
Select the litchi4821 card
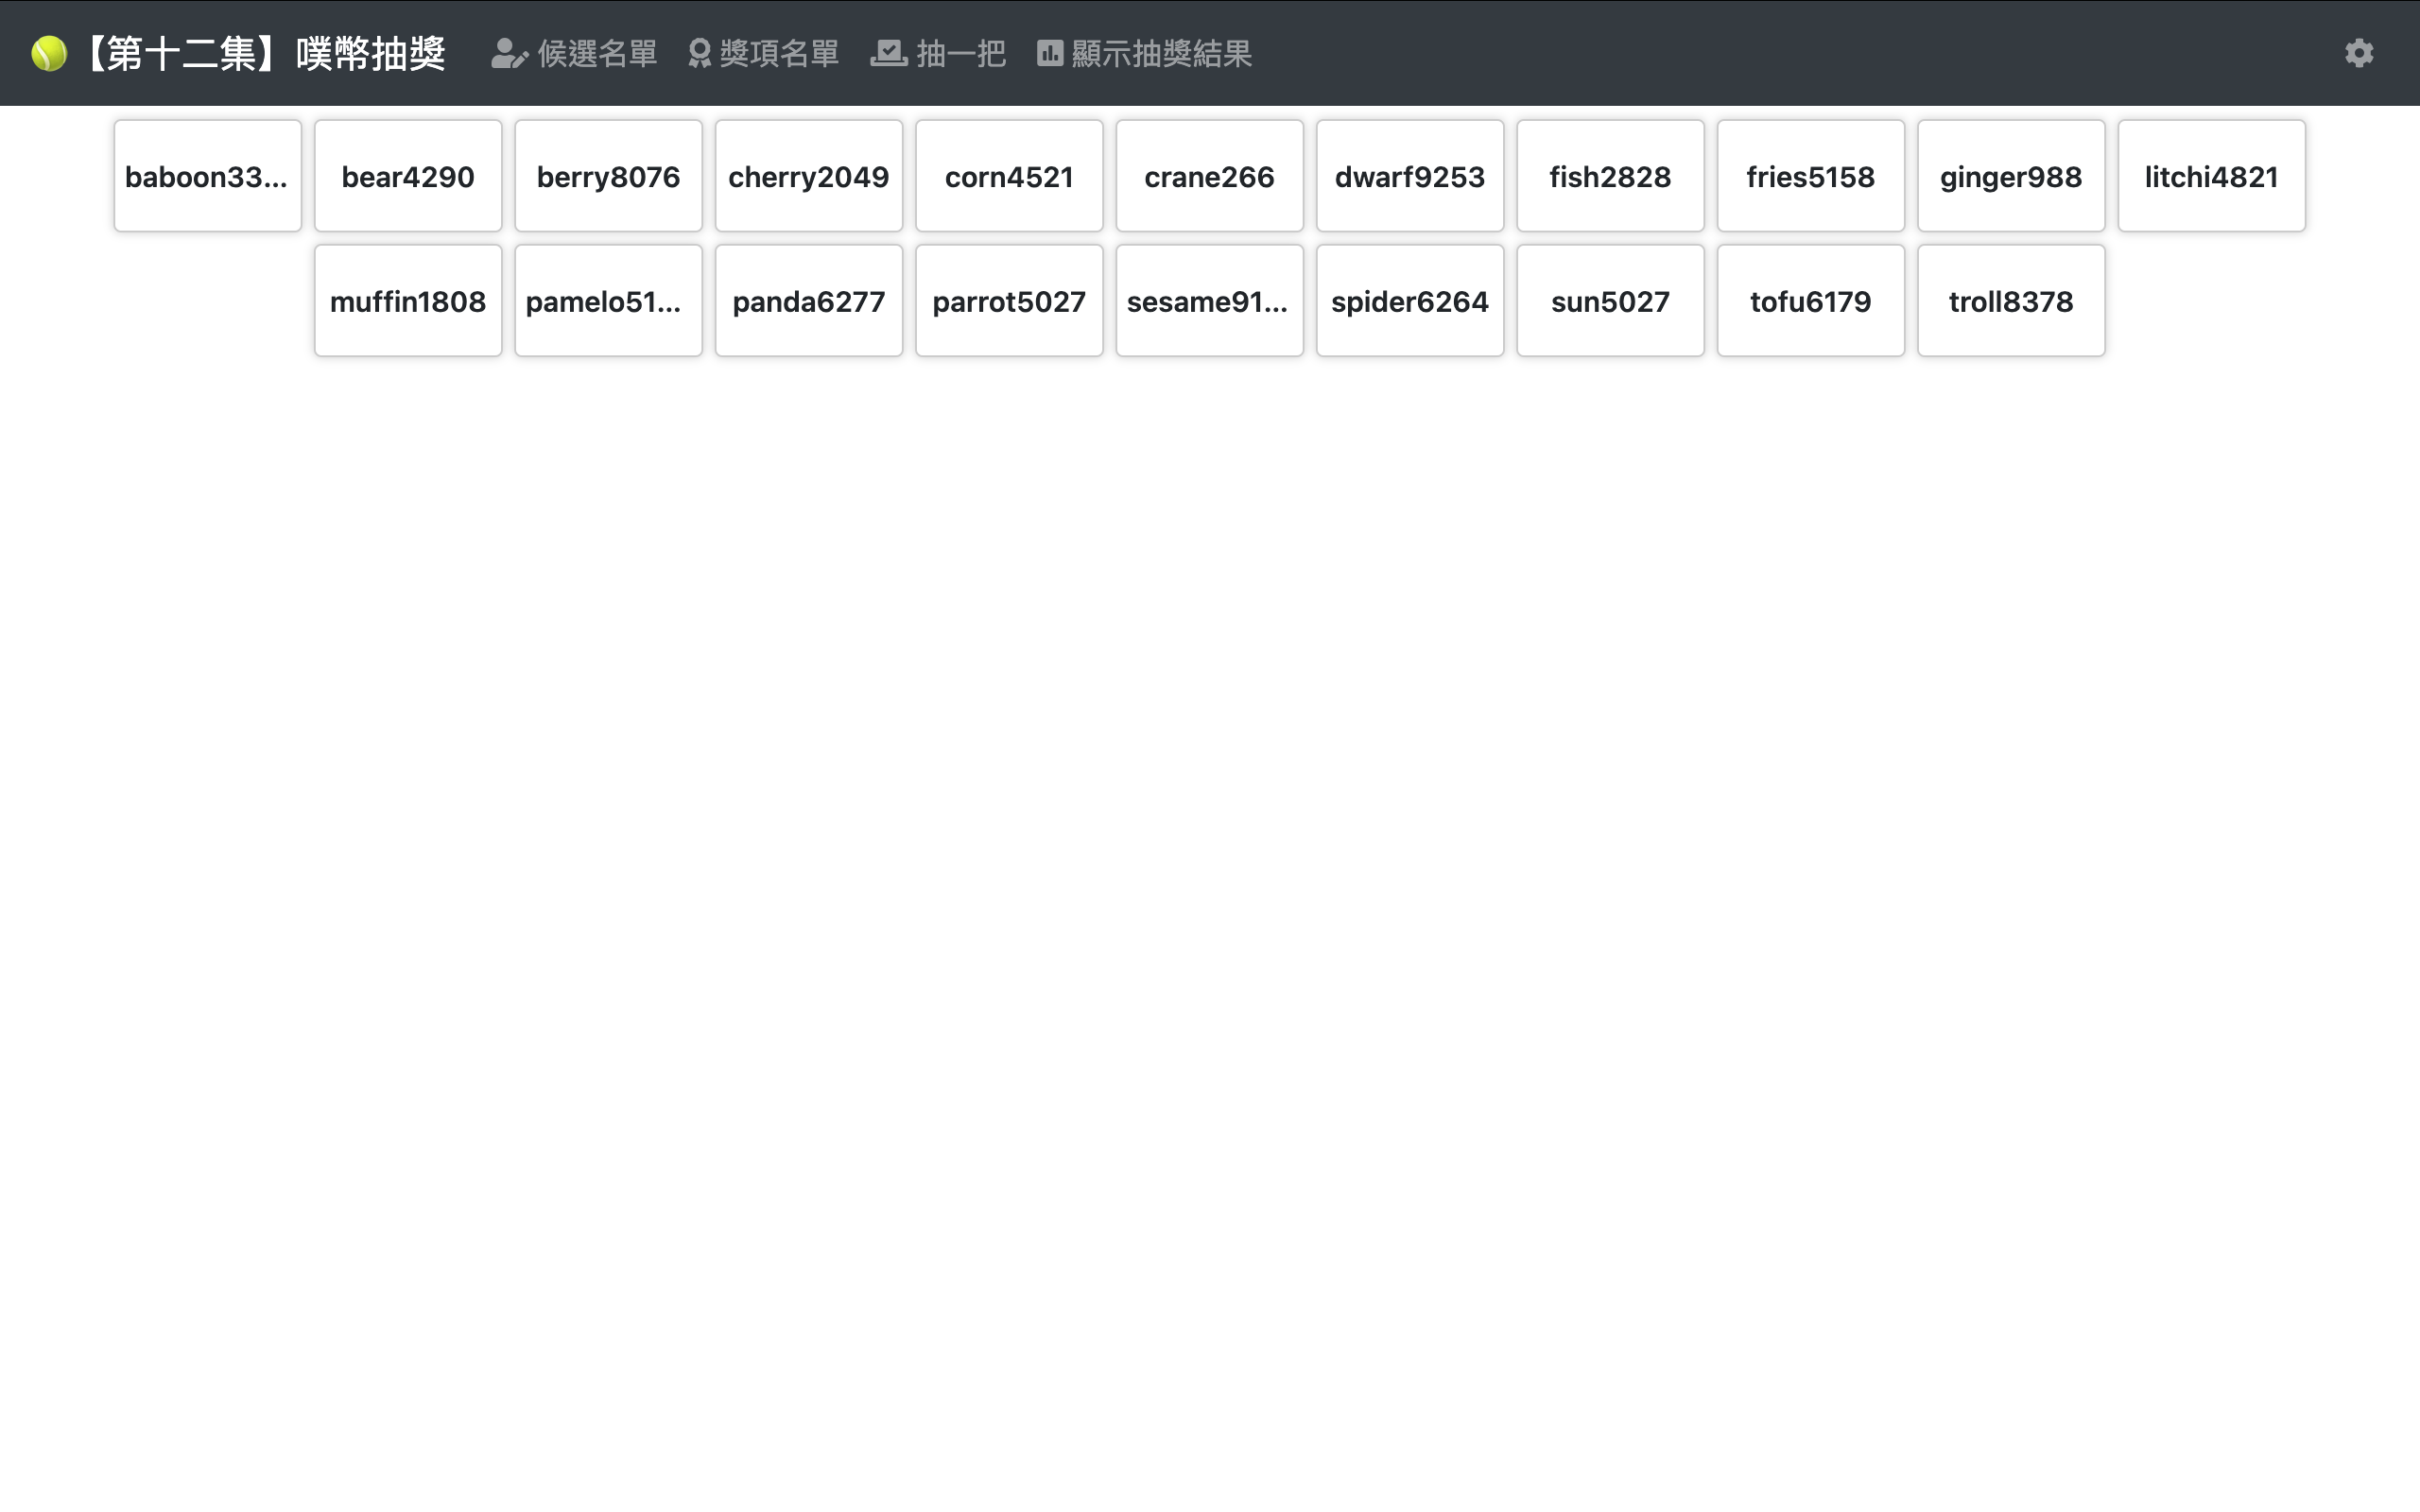[2211, 176]
